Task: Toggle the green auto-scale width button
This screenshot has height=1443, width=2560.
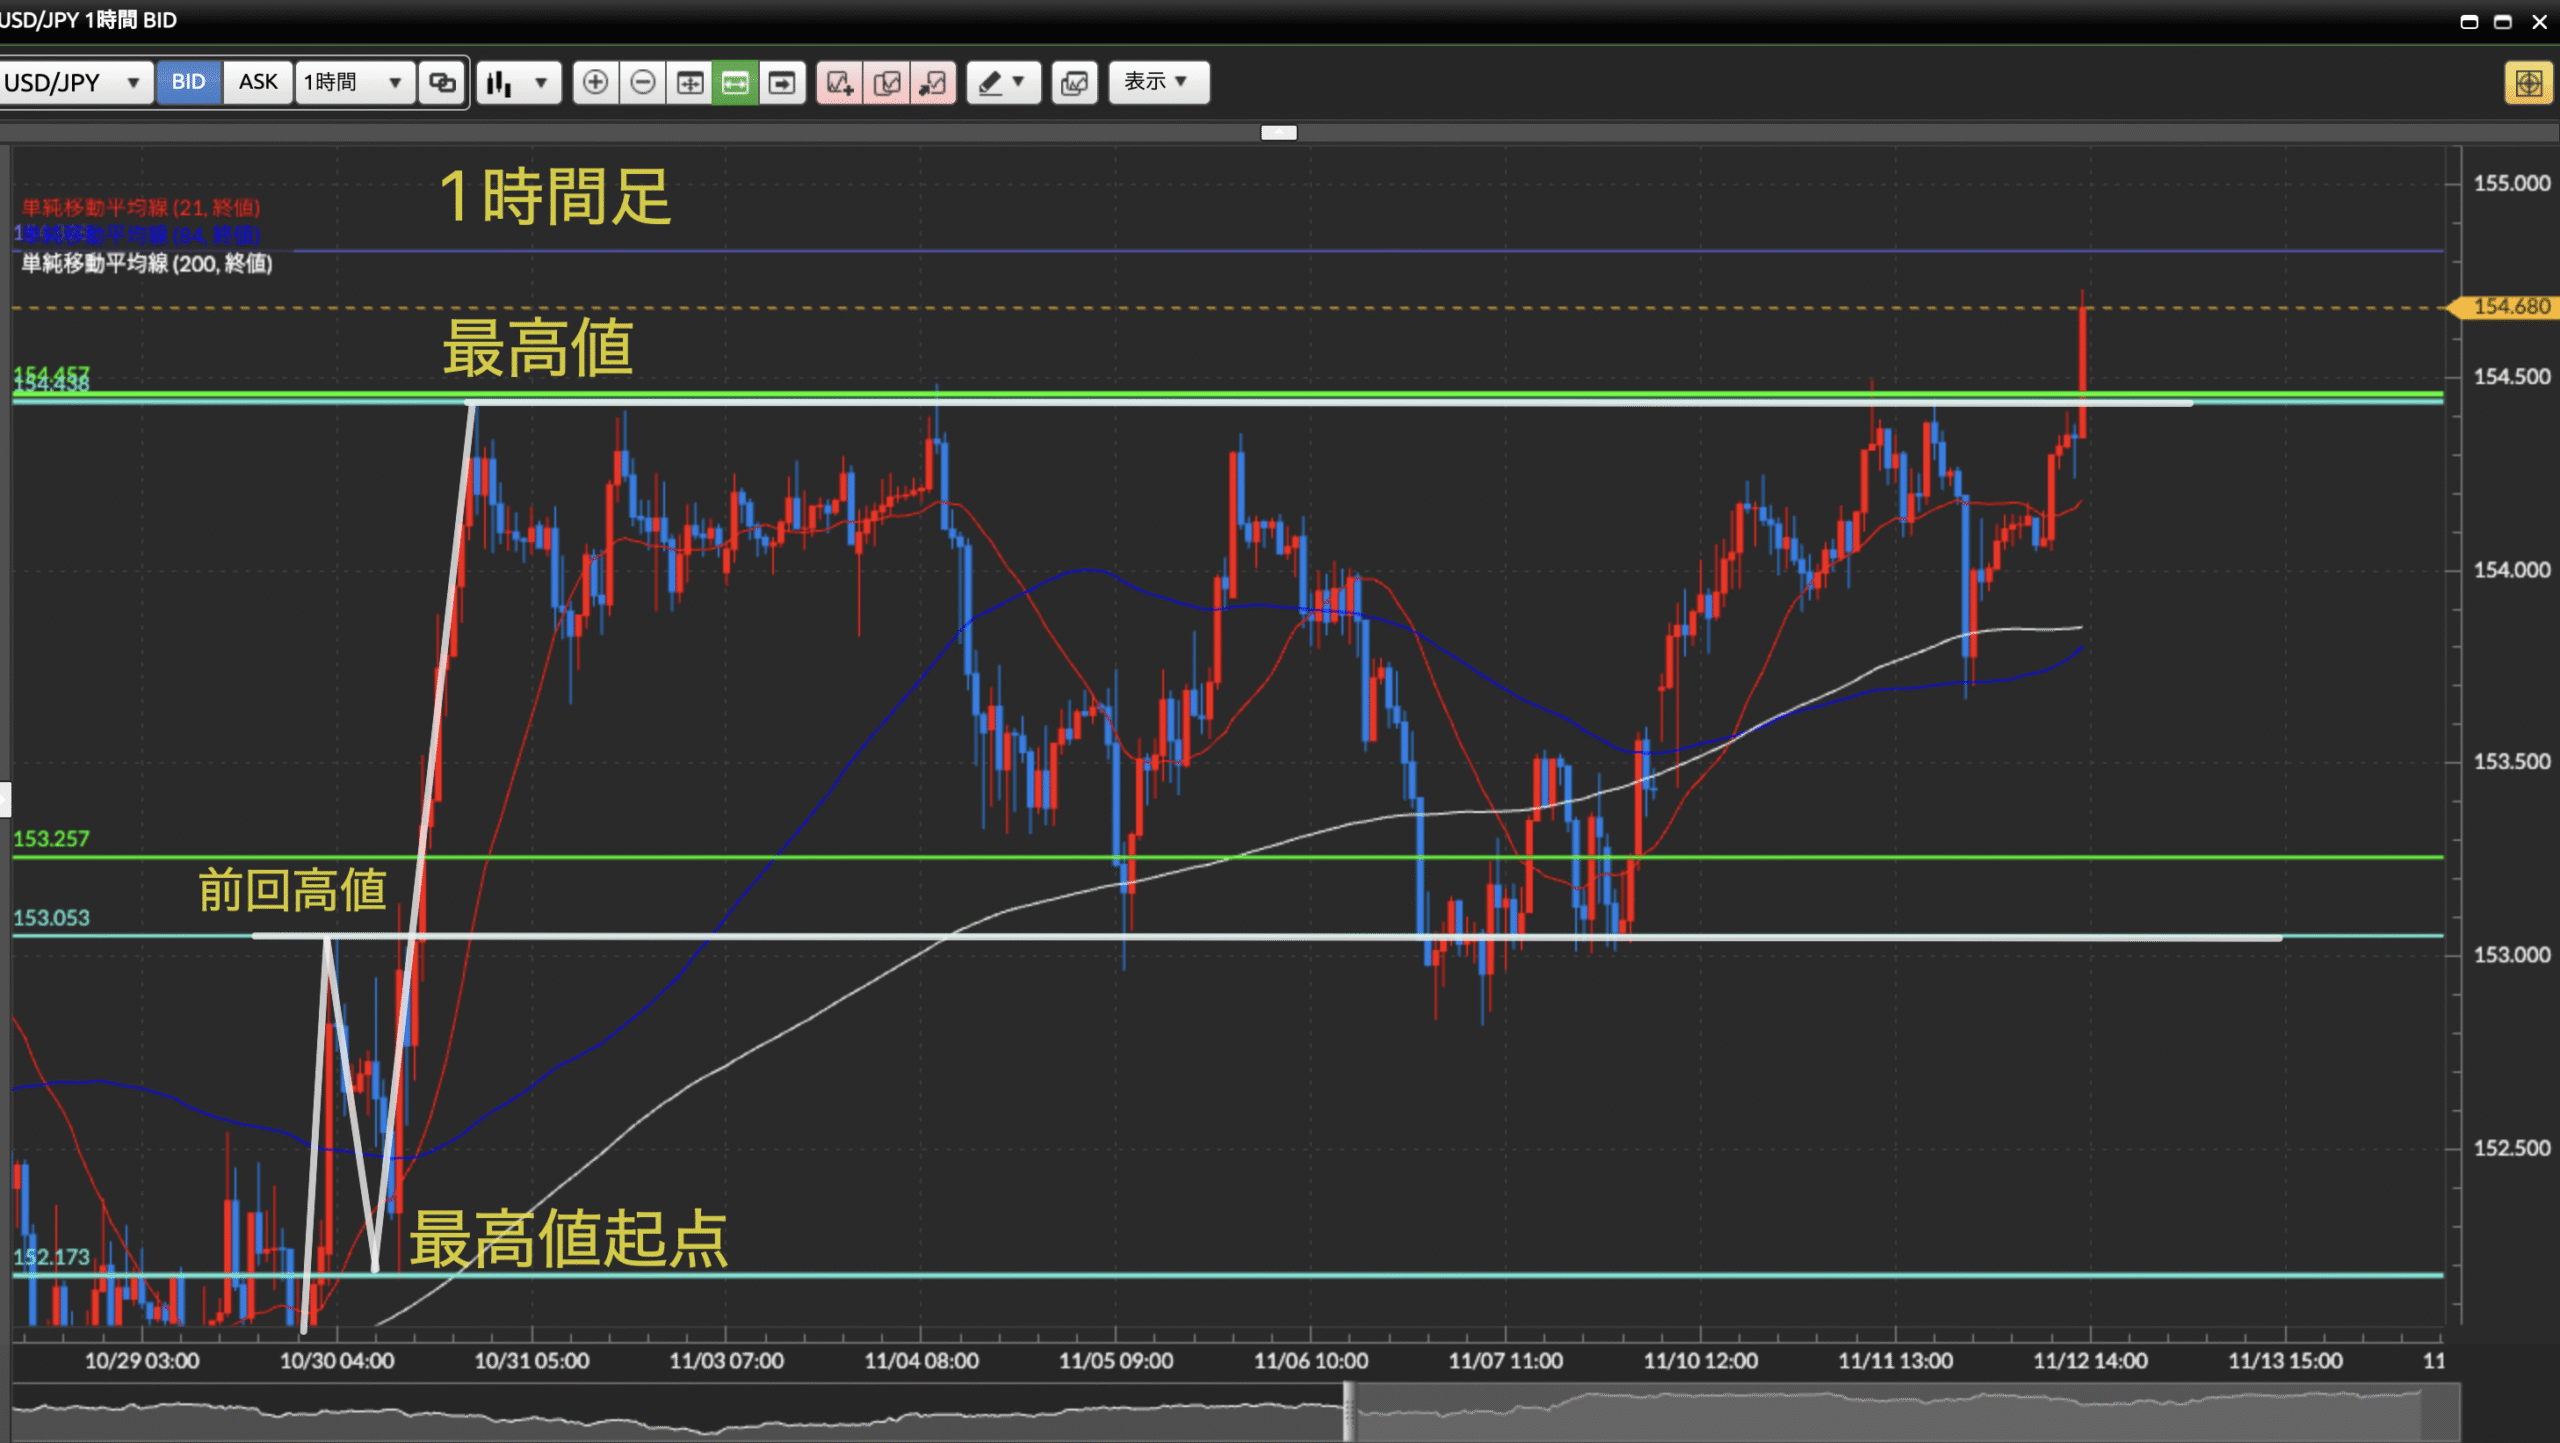Action: 735,82
